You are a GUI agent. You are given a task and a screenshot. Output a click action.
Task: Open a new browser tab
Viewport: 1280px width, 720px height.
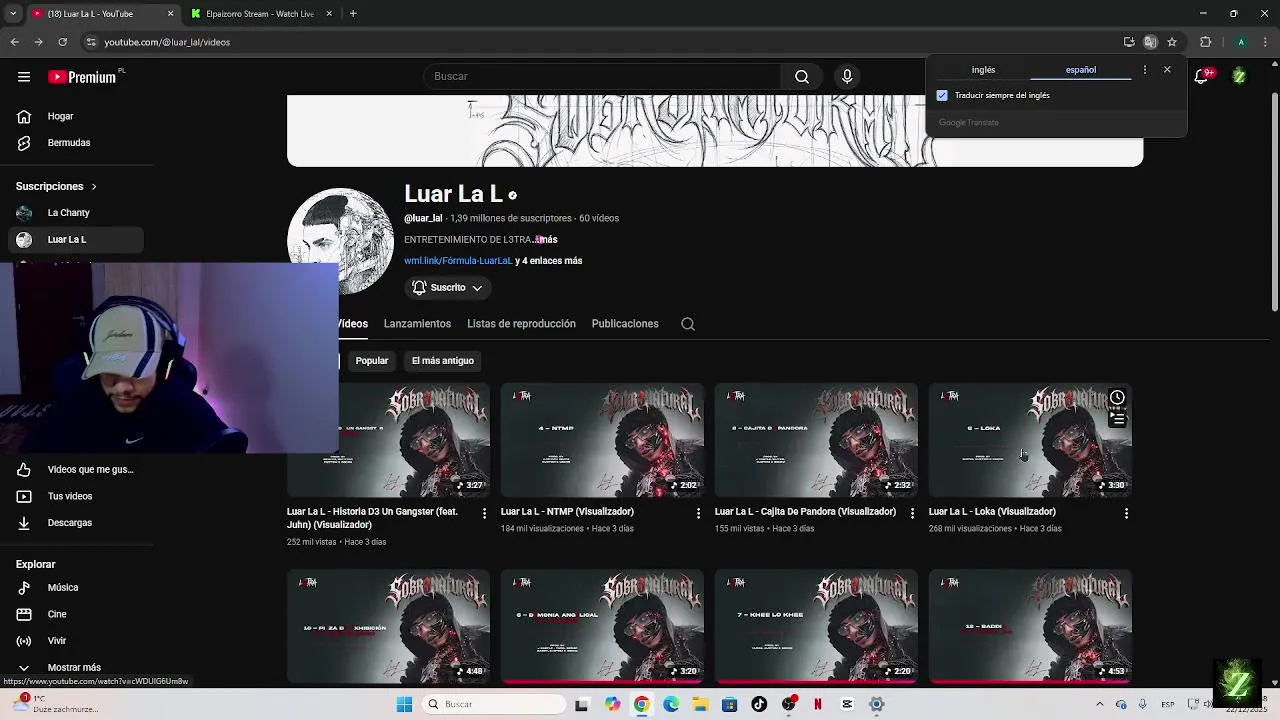tap(353, 14)
